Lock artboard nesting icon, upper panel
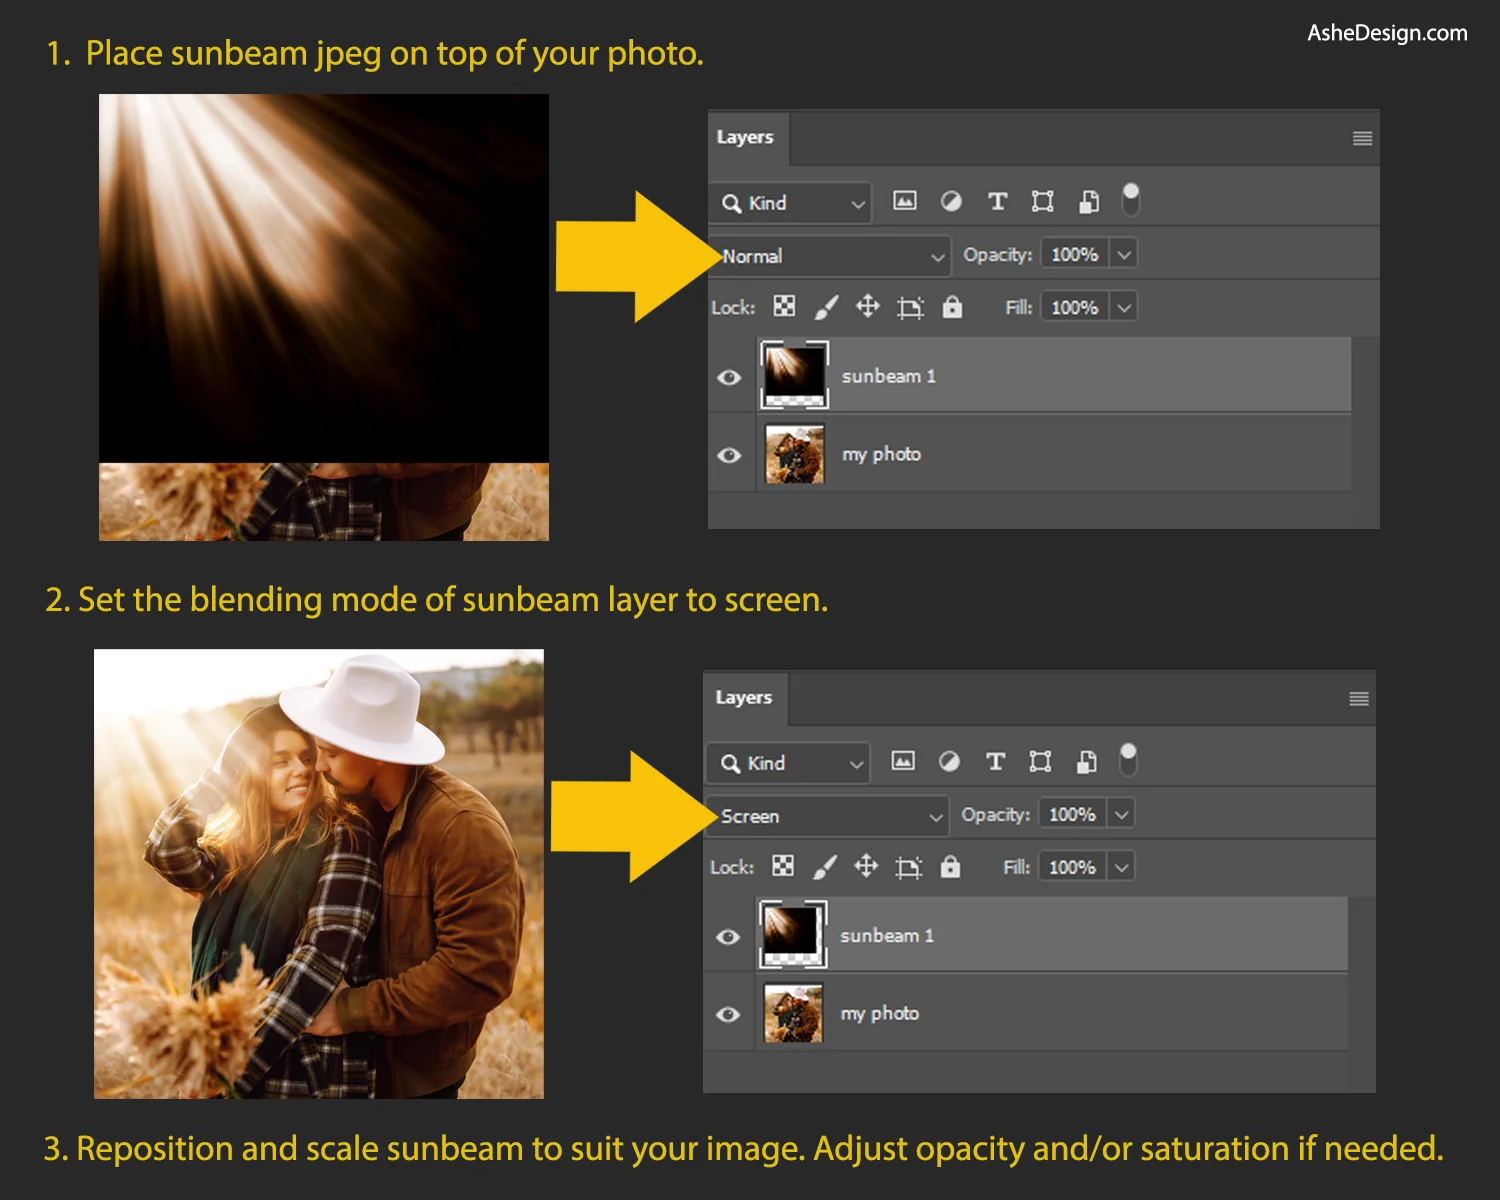The image size is (1500, 1200). [910, 307]
